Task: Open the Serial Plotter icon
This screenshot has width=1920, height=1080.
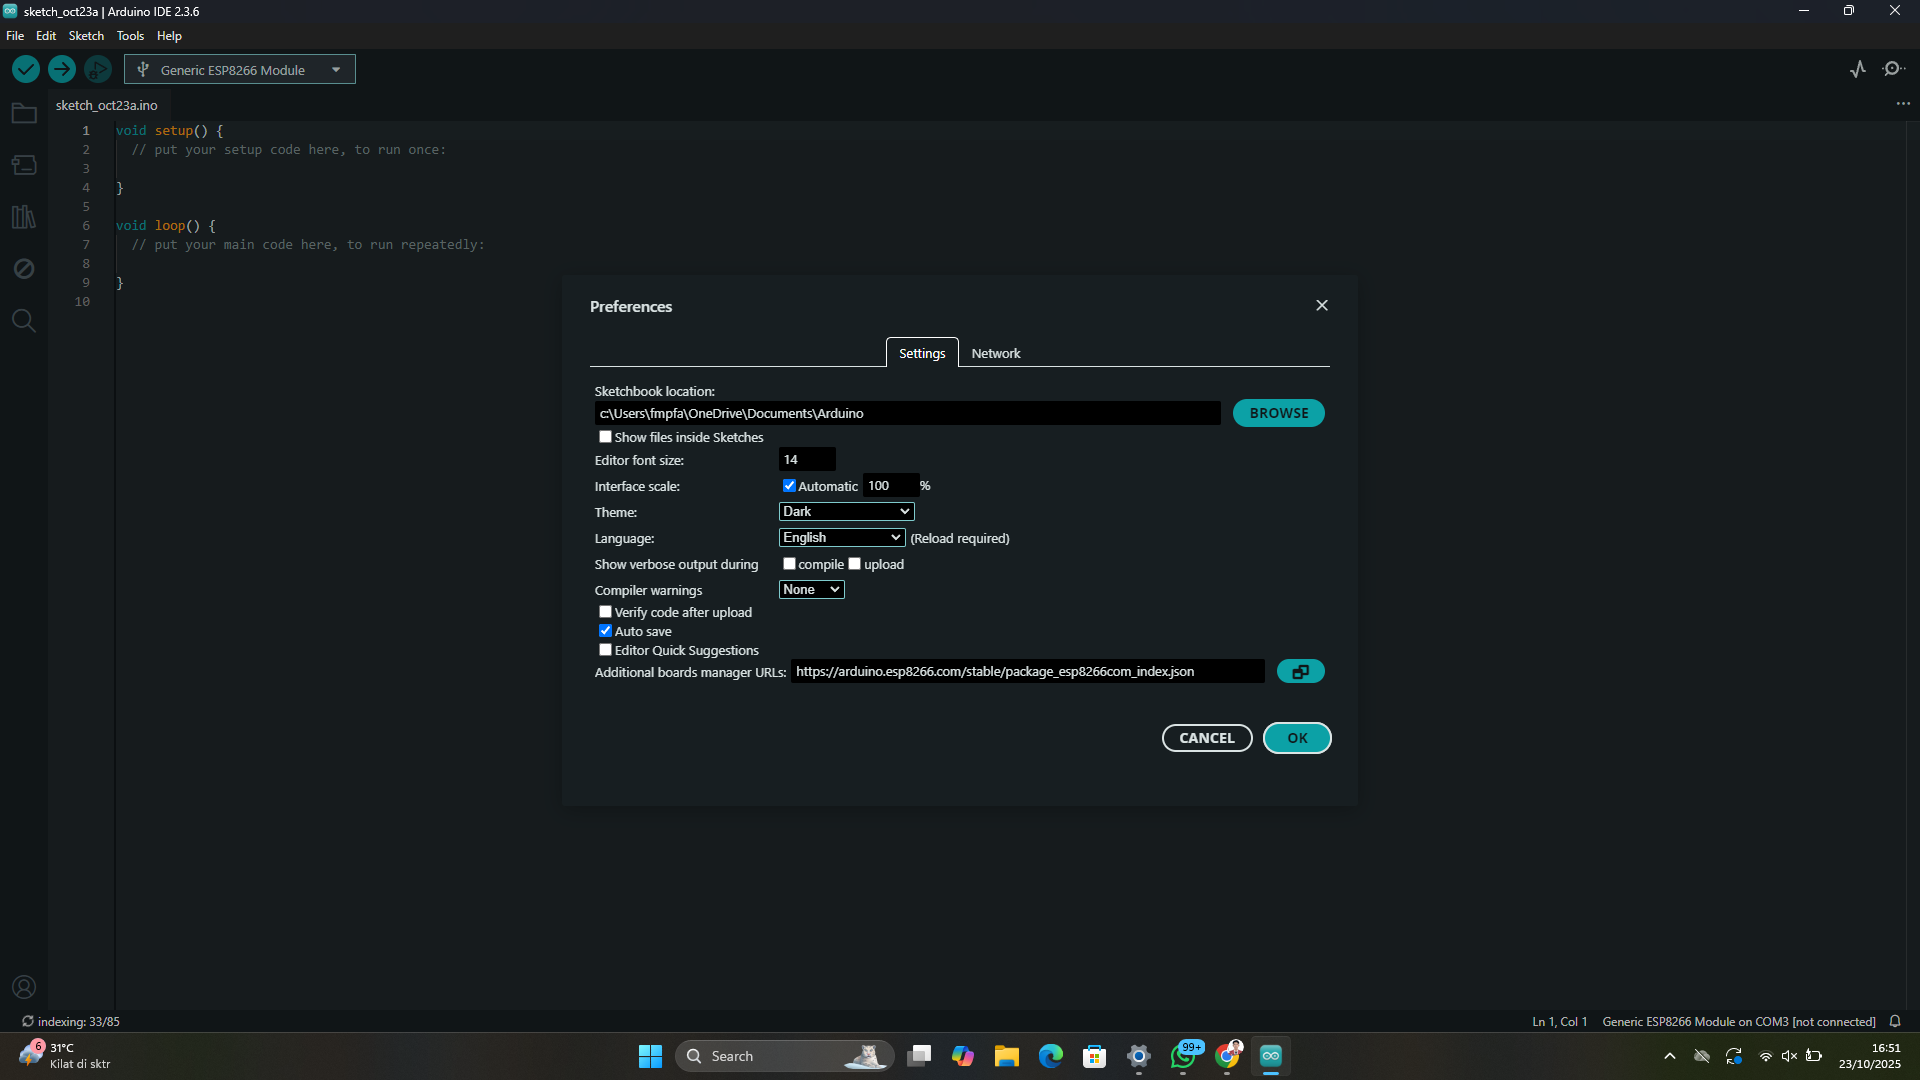Action: 1858,69
